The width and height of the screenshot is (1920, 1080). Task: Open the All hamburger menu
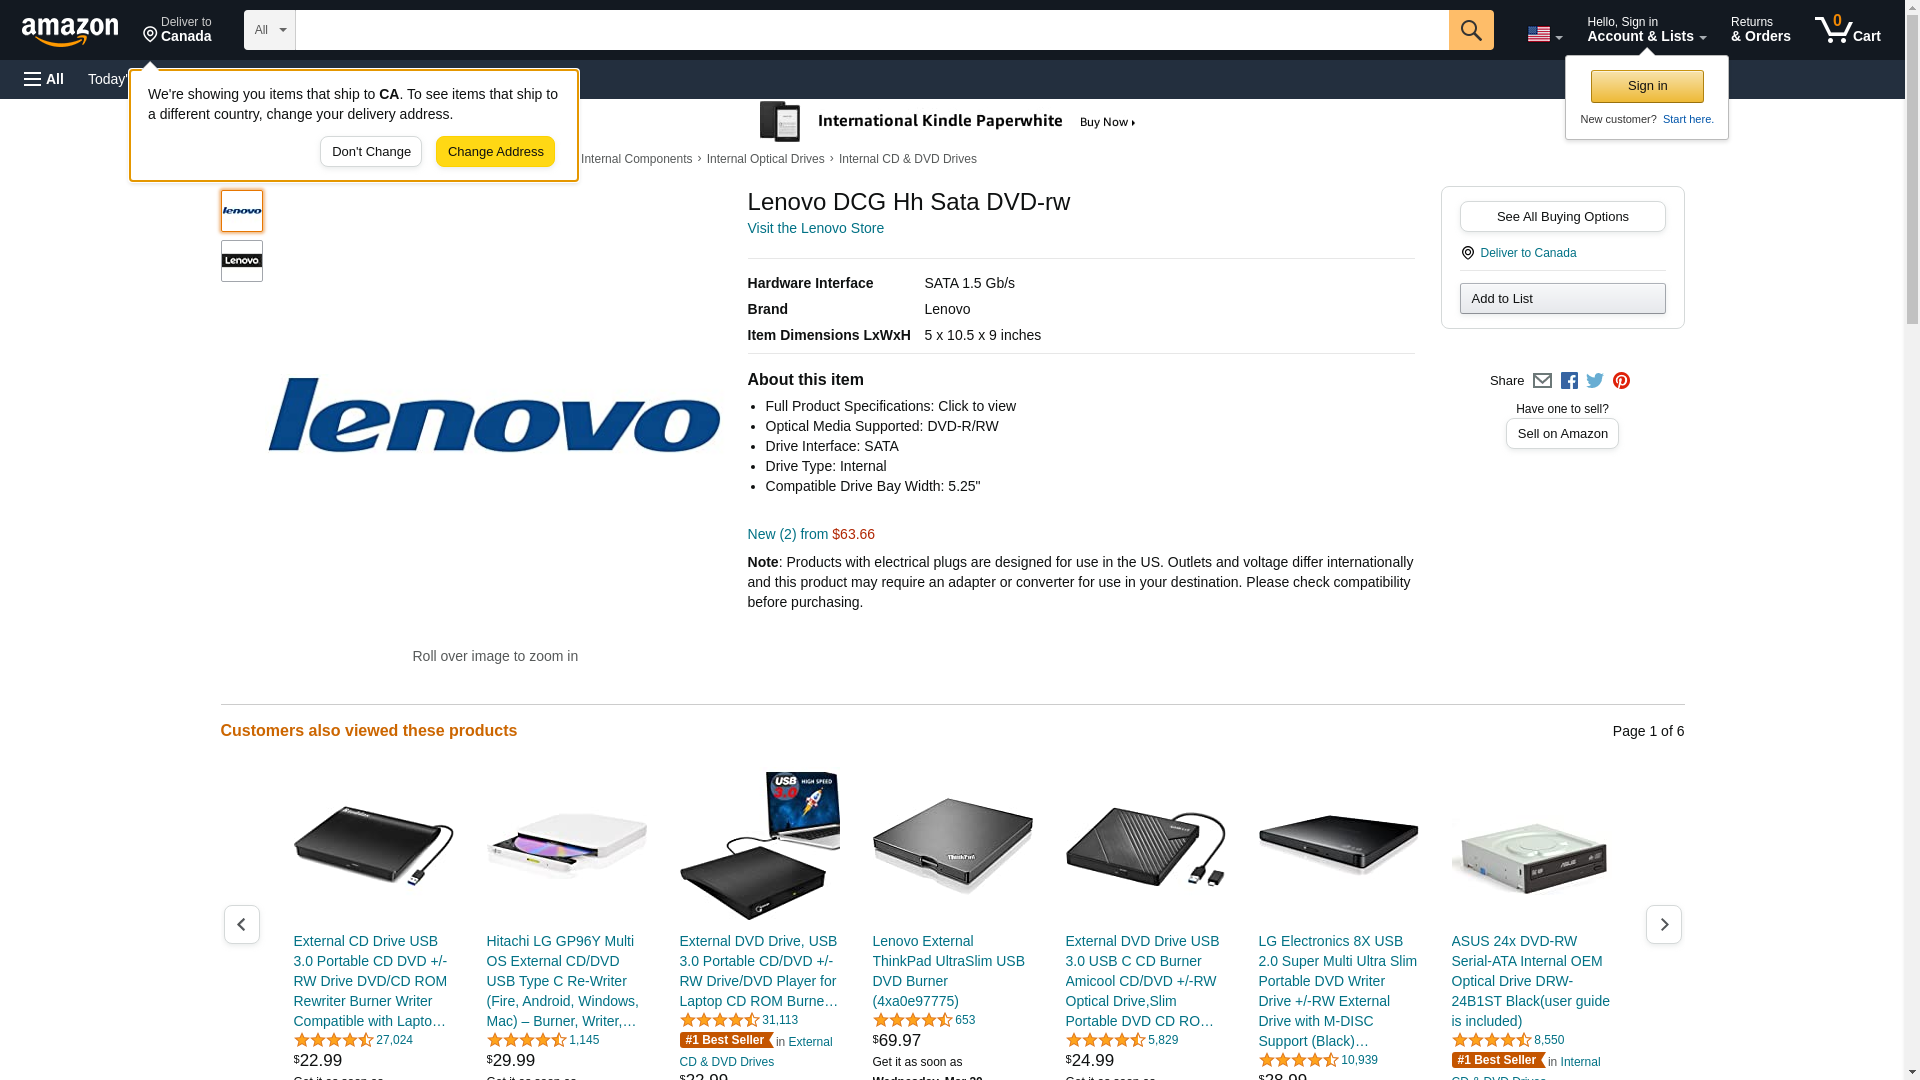click(44, 79)
